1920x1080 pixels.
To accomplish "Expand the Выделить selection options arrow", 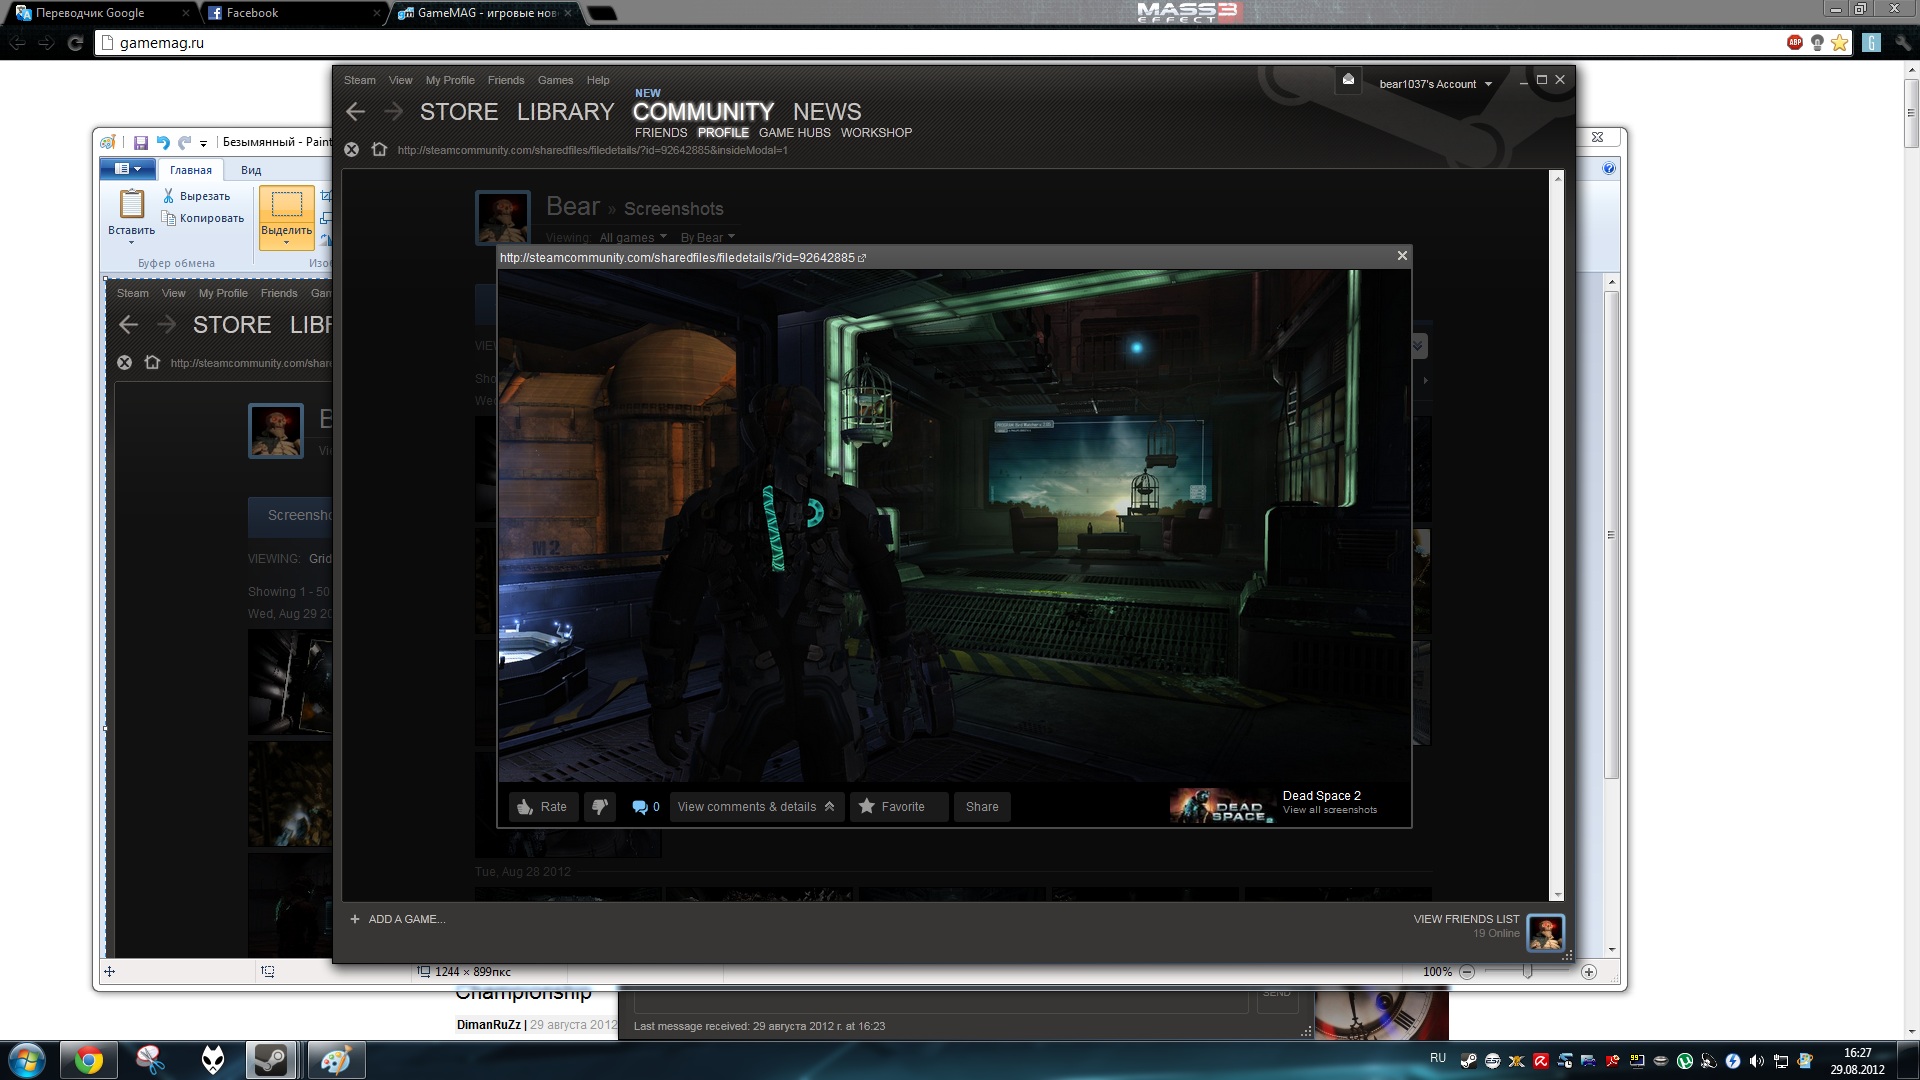I will click(x=286, y=242).
